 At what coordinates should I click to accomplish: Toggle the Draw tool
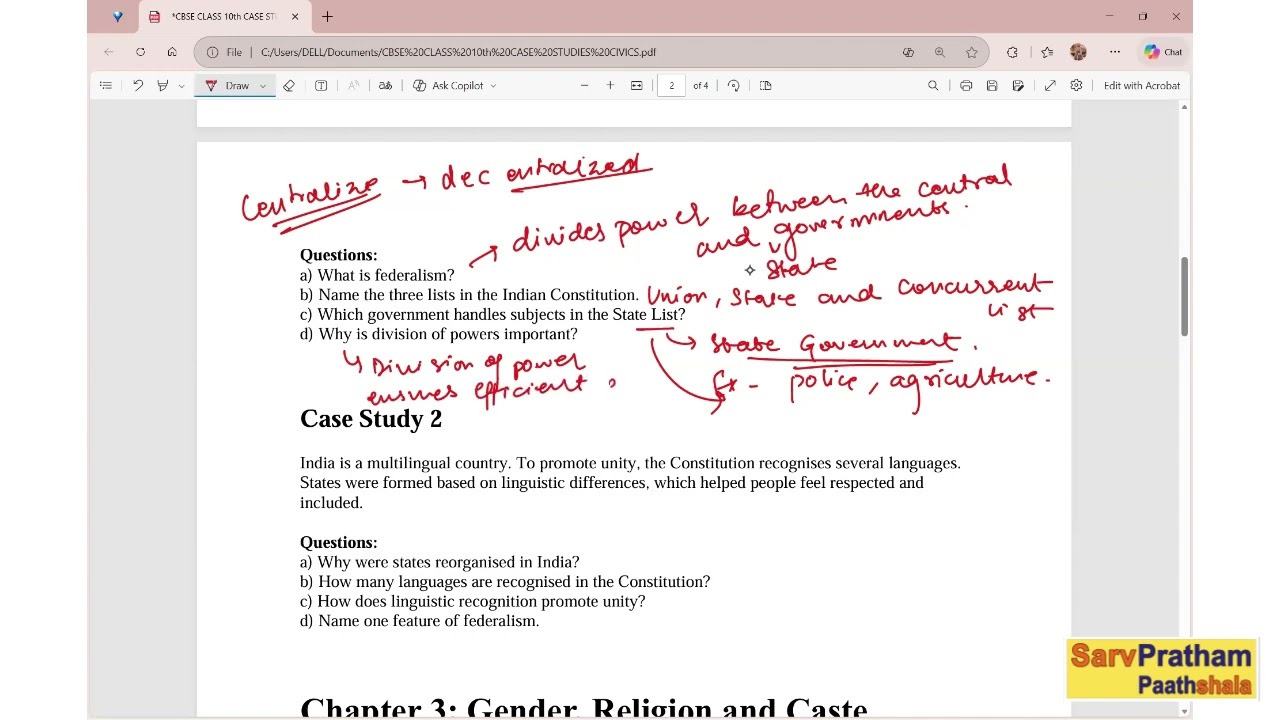228,86
